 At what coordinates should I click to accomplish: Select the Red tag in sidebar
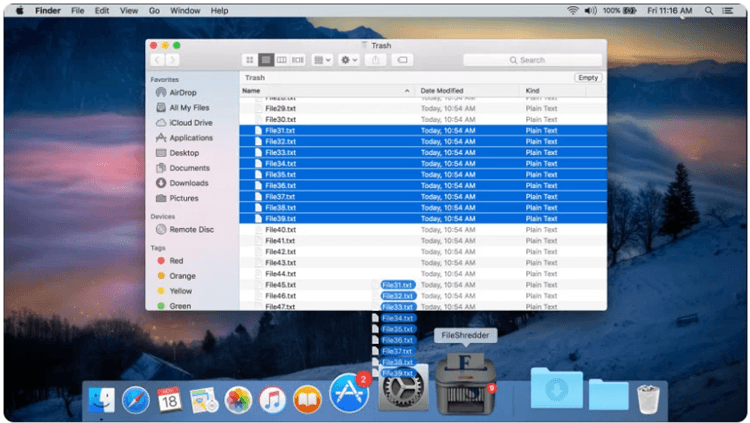pyautogui.click(x=176, y=261)
